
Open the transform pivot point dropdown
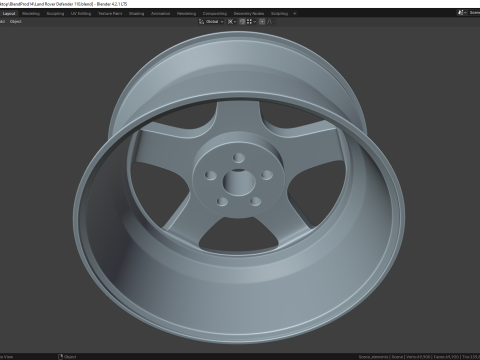(x=232, y=22)
